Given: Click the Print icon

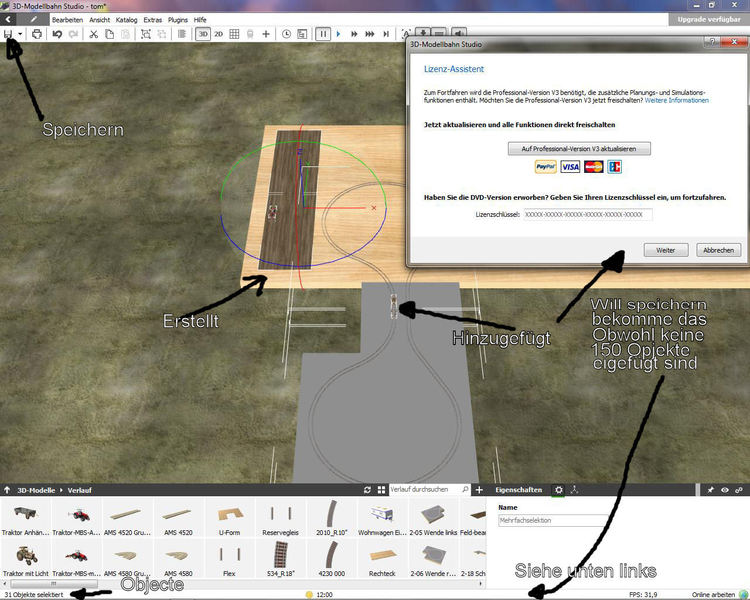Looking at the screenshot, I should pyautogui.click(x=37, y=34).
